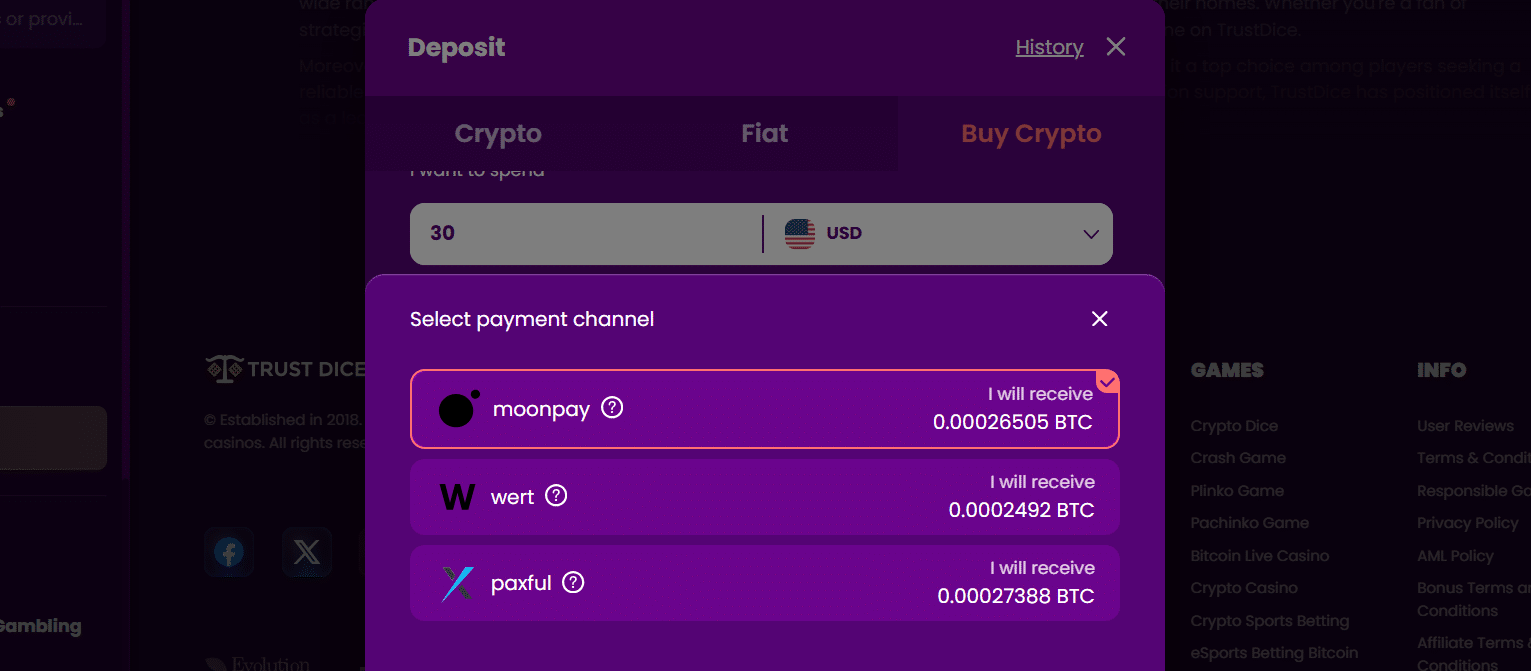Click the Facebook social icon
1531x671 pixels.
coord(229,551)
